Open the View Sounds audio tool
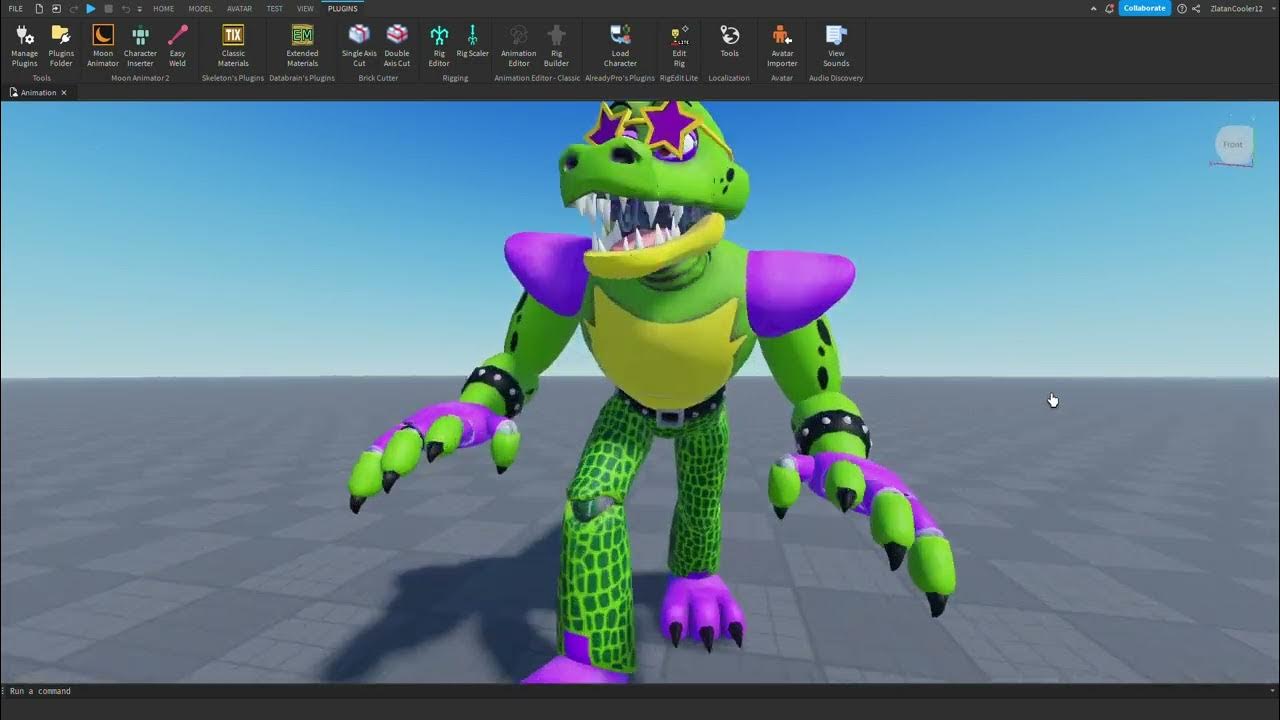This screenshot has width=1280, height=720. pyautogui.click(x=836, y=46)
